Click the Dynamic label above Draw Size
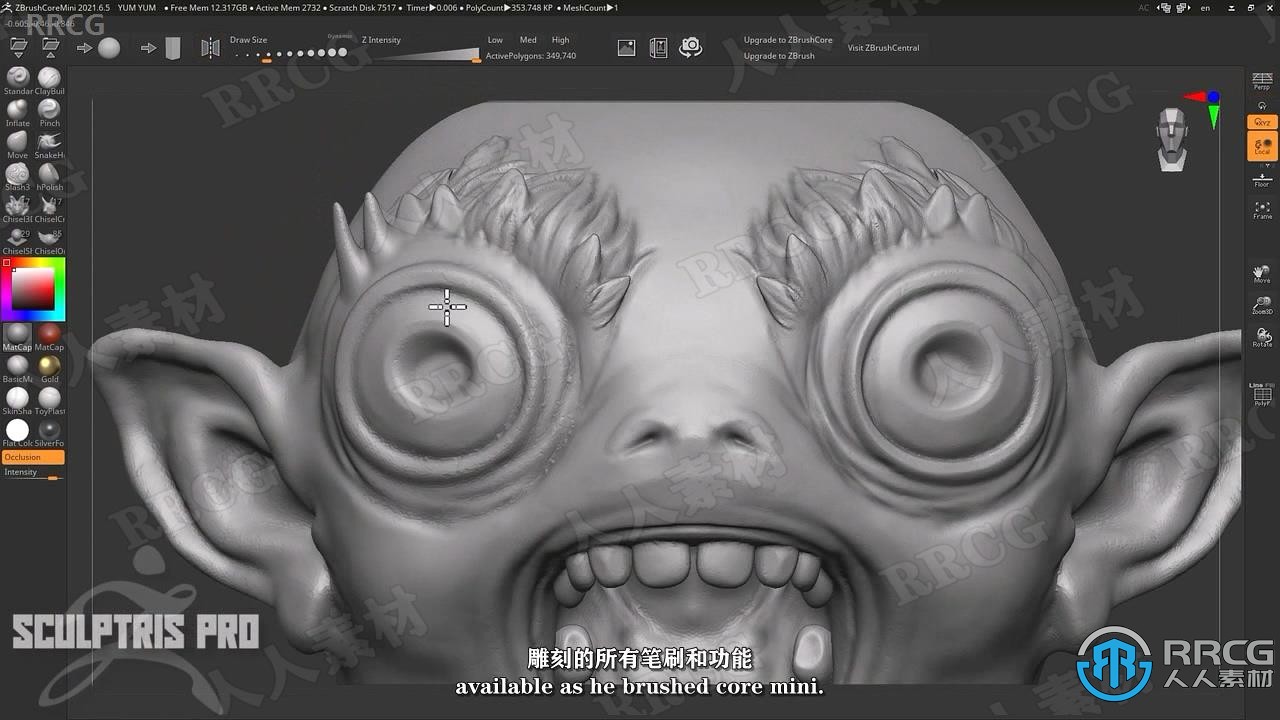 (x=340, y=36)
